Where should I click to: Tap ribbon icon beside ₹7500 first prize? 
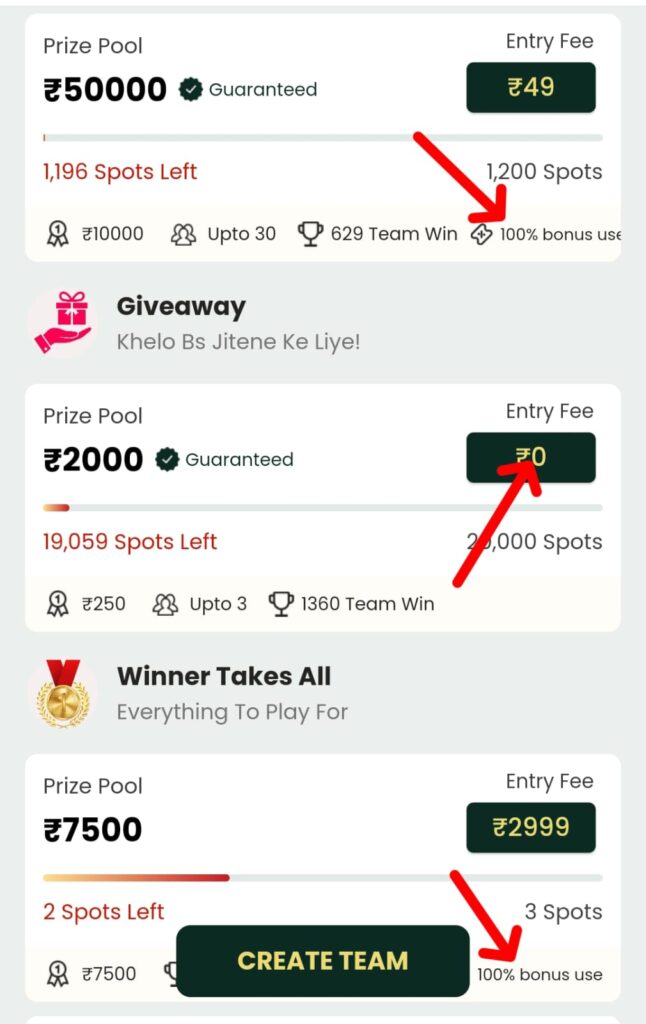click(57, 974)
